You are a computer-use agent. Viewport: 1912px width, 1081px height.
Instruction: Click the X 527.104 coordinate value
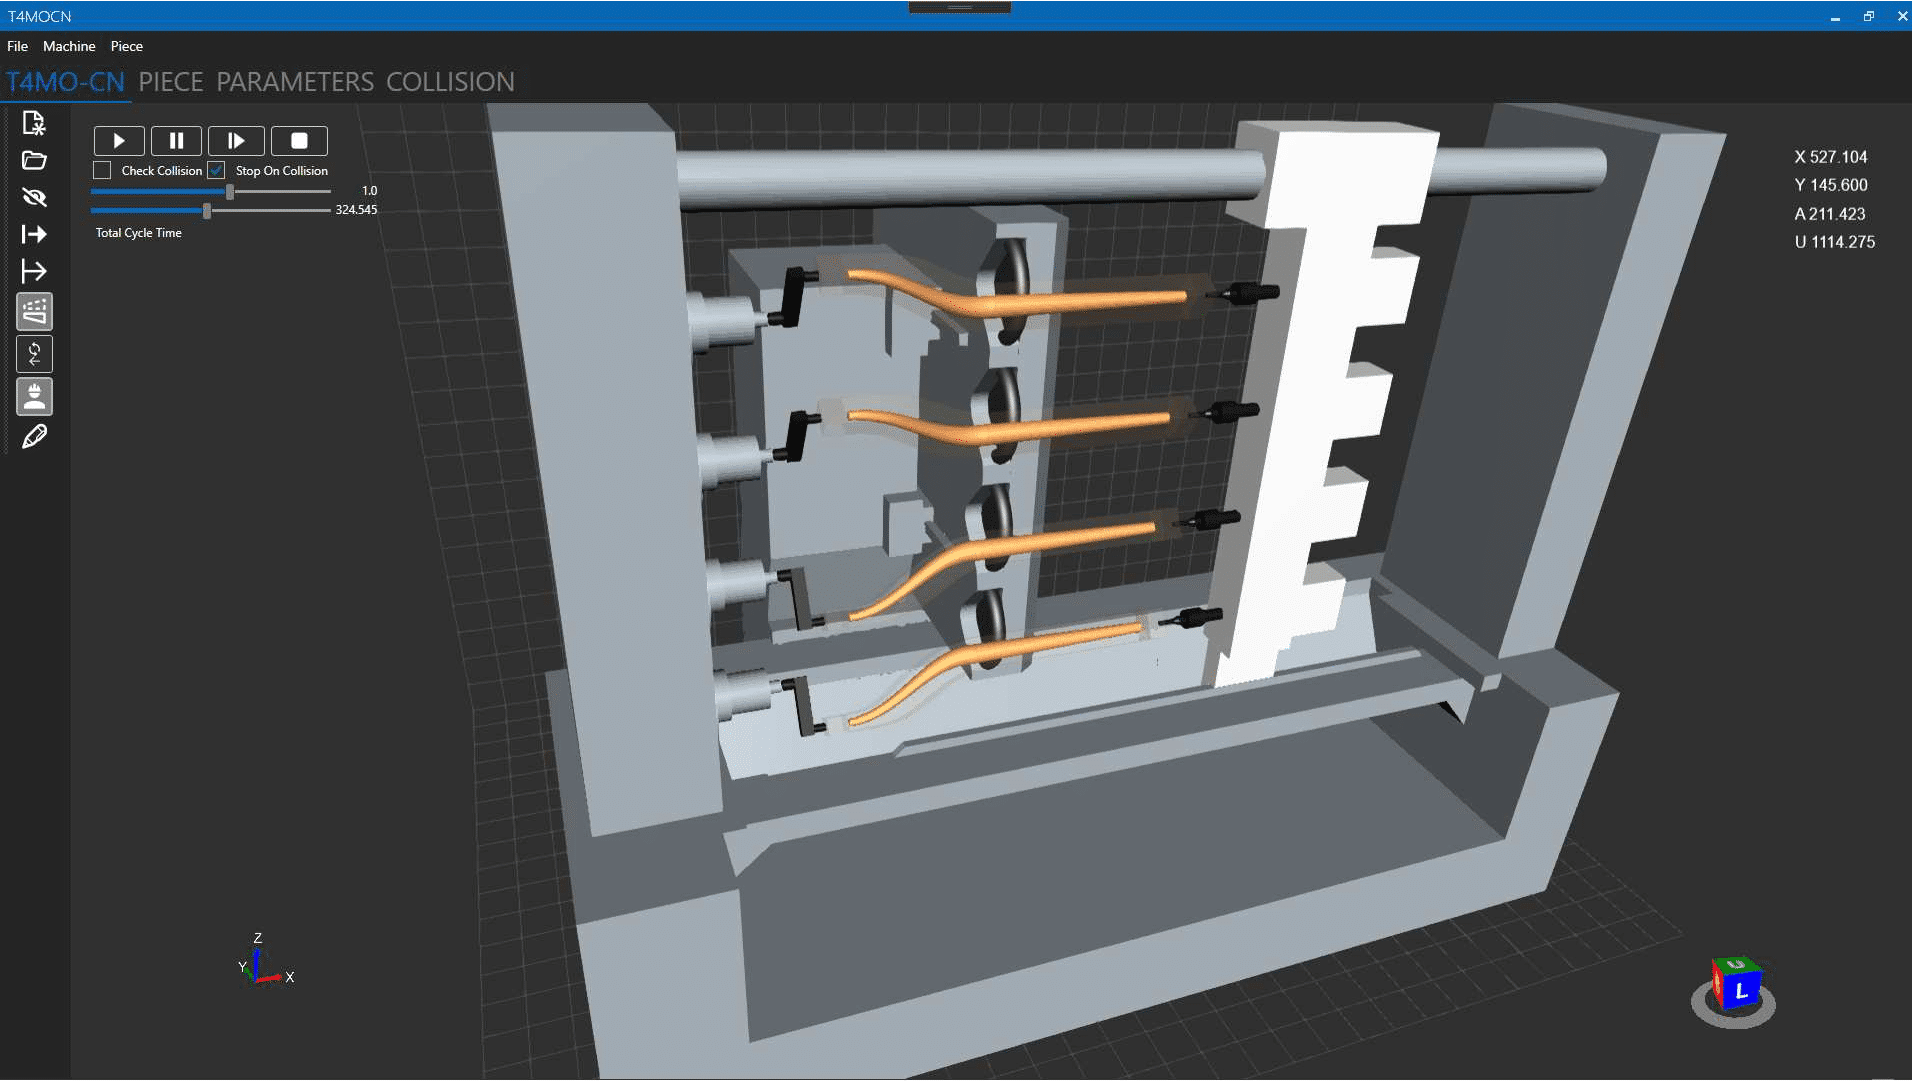tap(1830, 157)
